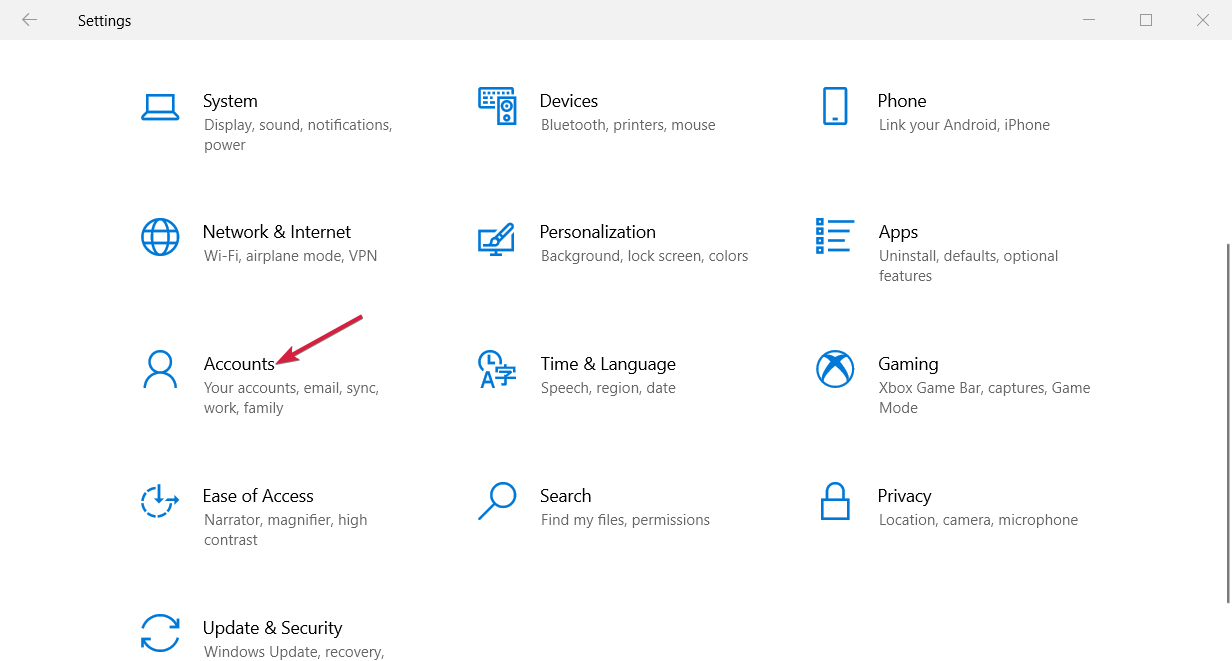
Task: Open the Update & Security label
Action: pyautogui.click(x=272, y=628)
